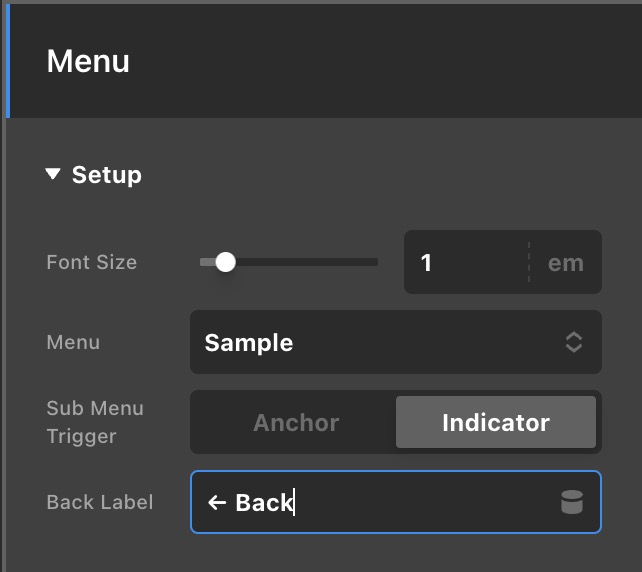Select Indicator as Sub Menu Trigger
The width and height of the screenshot is (642, 572).
click(495, 422)
